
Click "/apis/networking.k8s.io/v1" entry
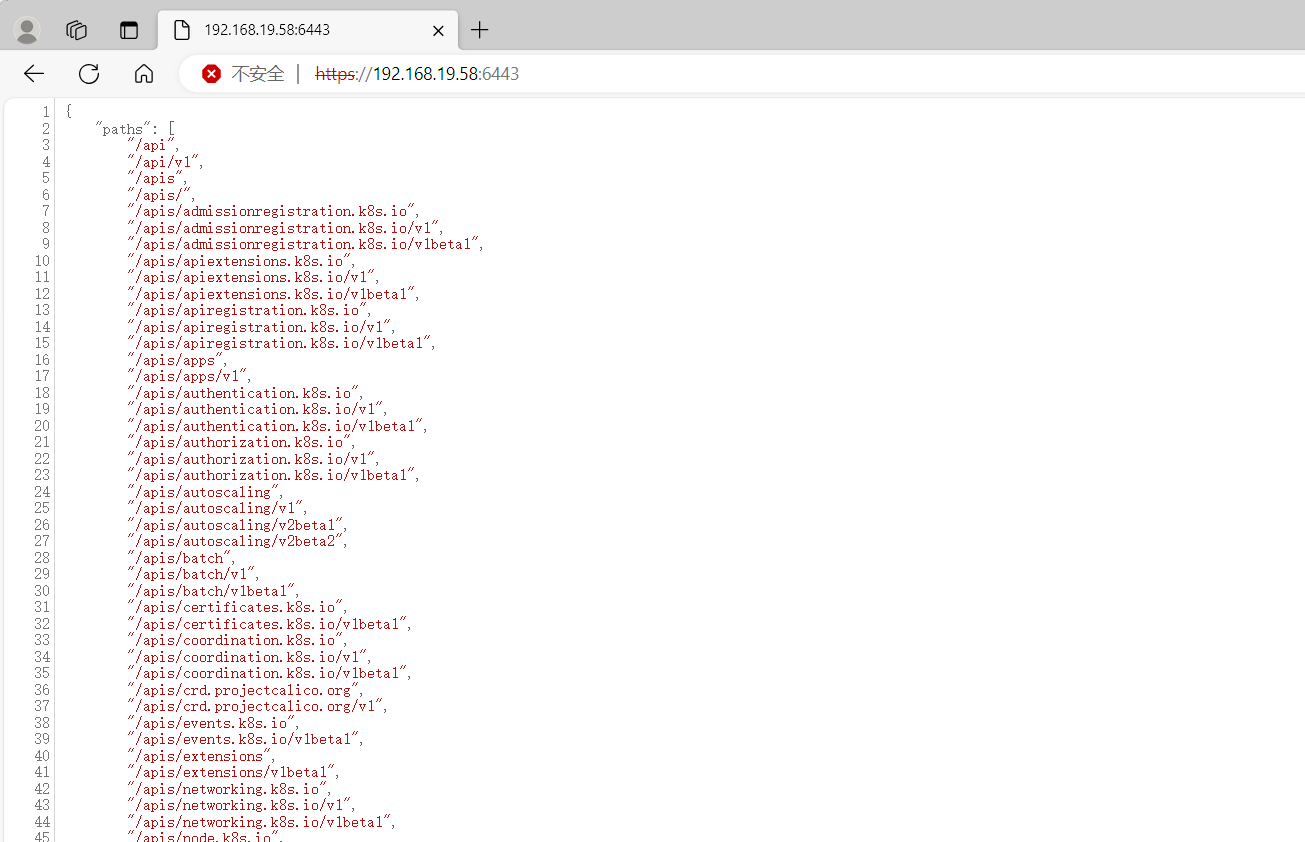point(239,805)
